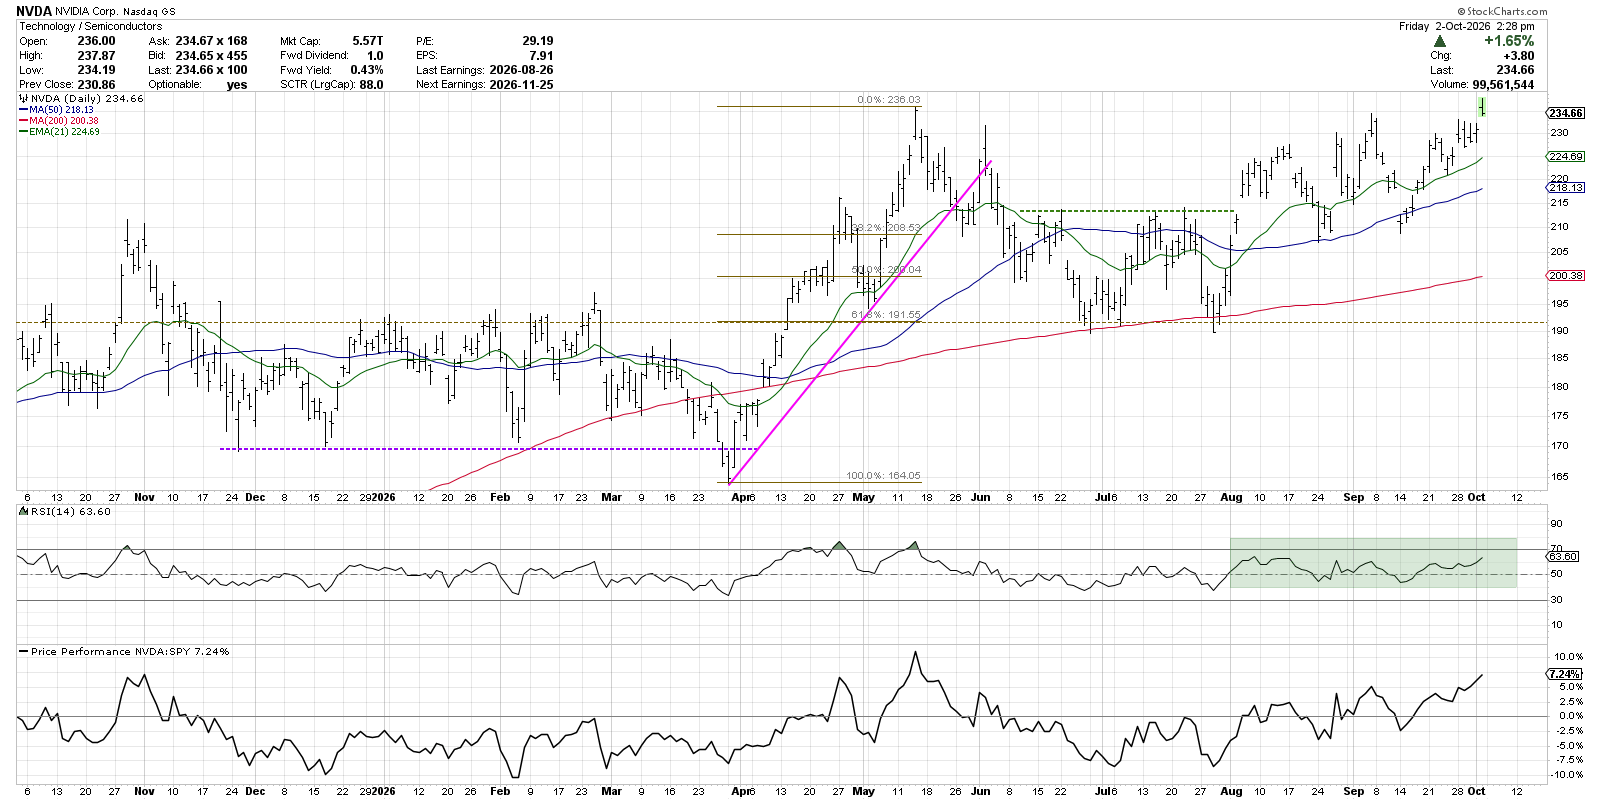Click the EPS value 7.91
Viewport: 1600px width, 800px height.
coord(541,56)
